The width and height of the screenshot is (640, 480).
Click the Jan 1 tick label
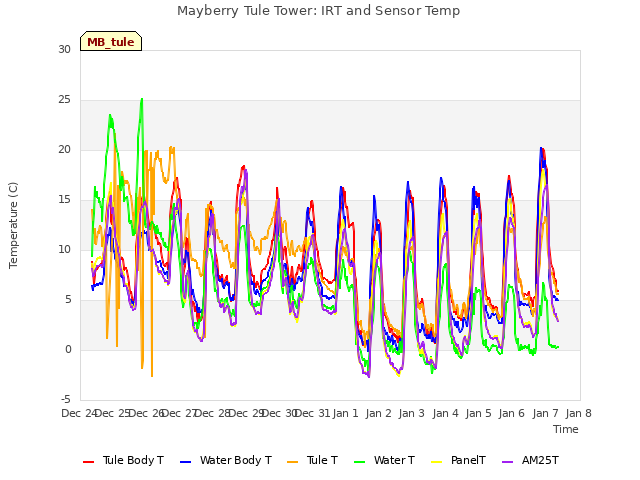(345, 413)
